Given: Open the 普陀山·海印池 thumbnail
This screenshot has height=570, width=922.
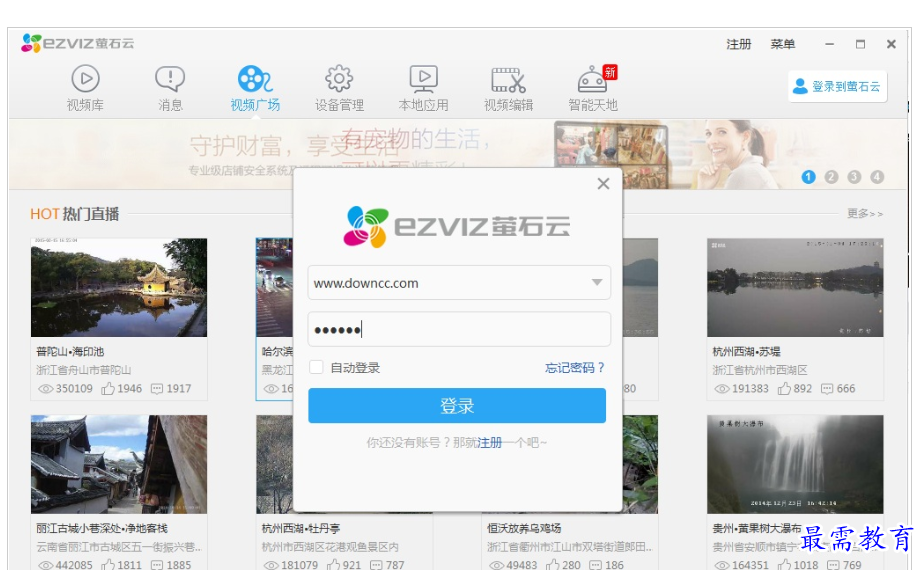Looking at the screenshot, I should click(119, 288).
